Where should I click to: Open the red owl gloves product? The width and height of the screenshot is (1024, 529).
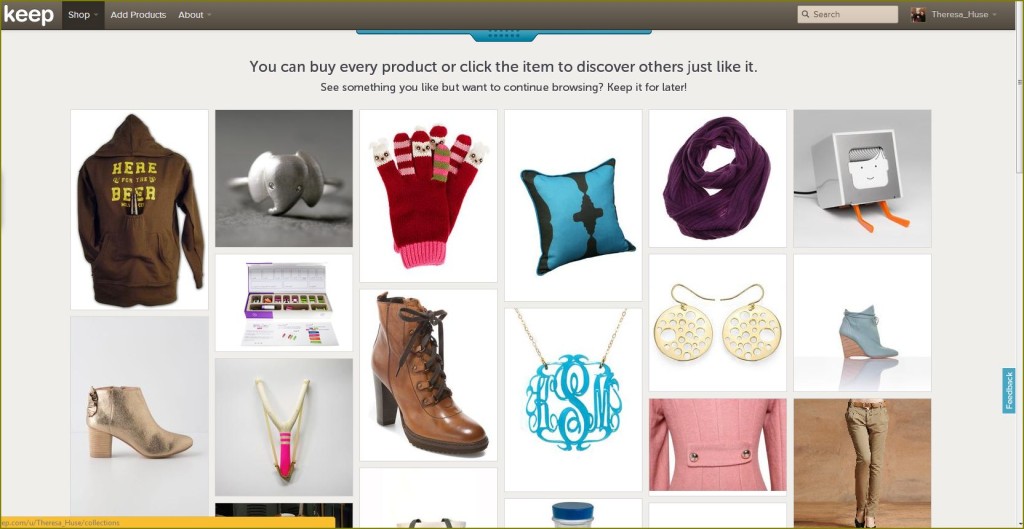(x=428, y=196)
